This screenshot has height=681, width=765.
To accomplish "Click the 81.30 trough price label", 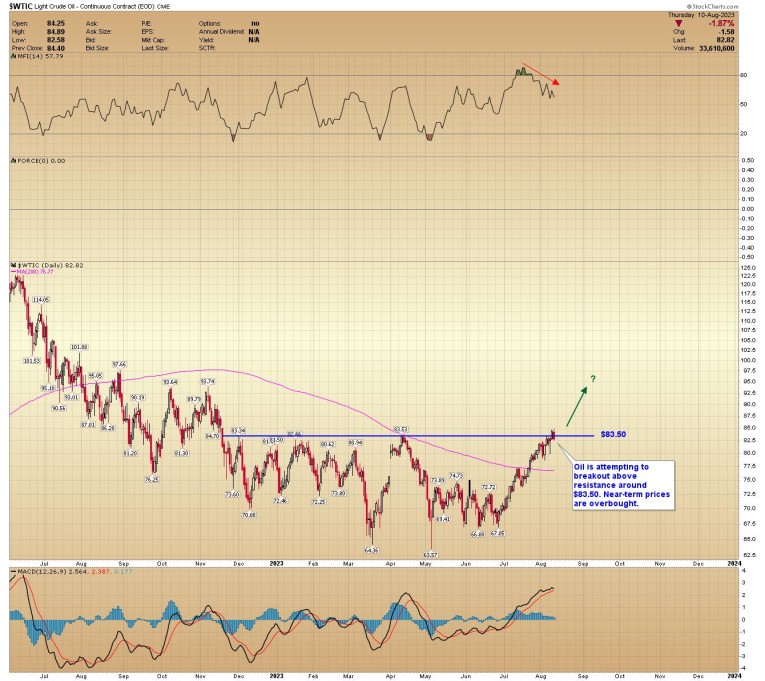I will (x=181, y=454).
